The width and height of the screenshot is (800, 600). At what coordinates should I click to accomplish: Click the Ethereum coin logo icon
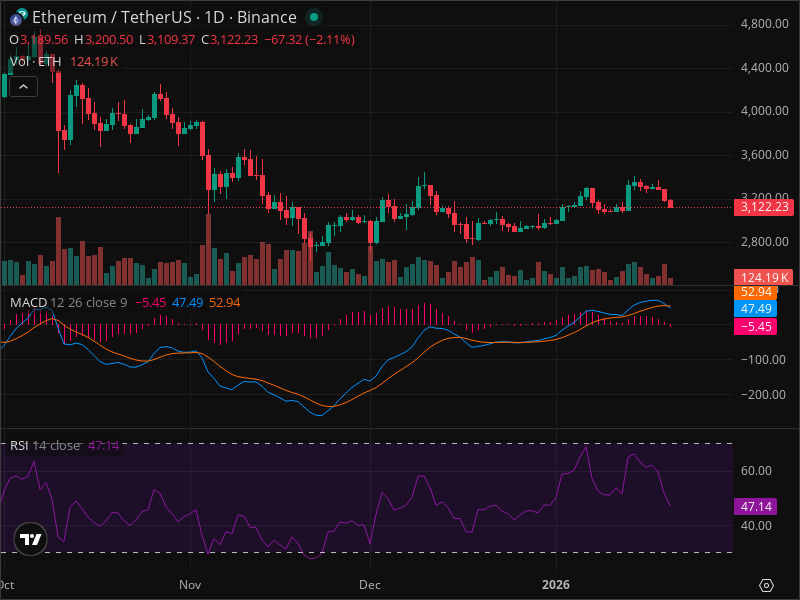coord(19,17)
